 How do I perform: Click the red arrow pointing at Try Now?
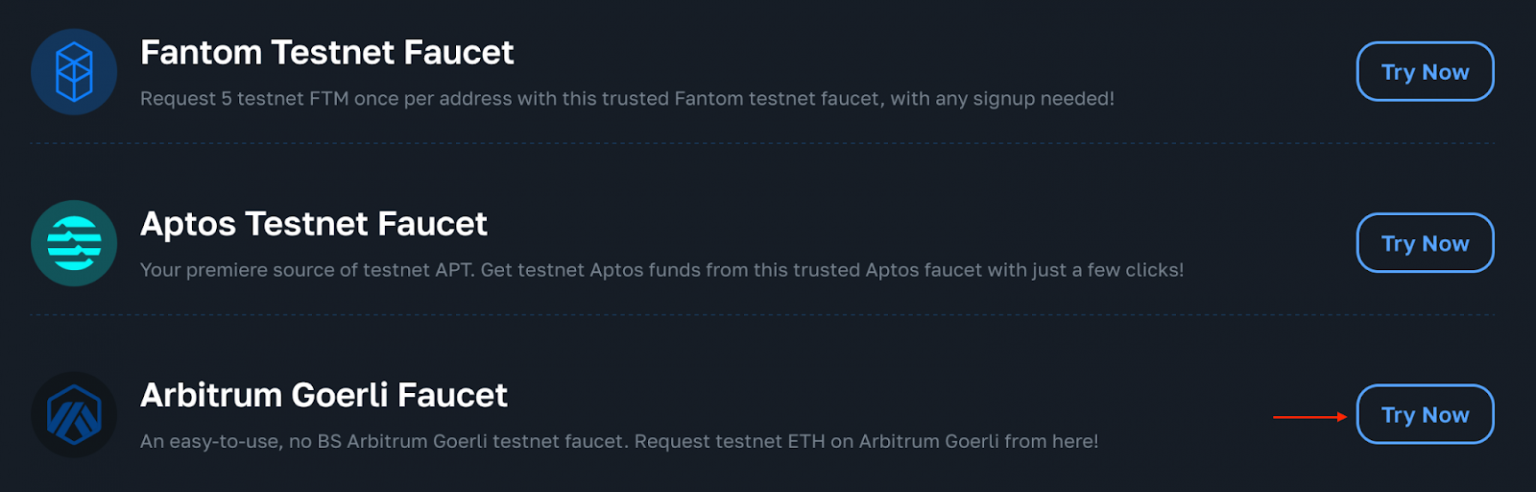[1310, 417]
